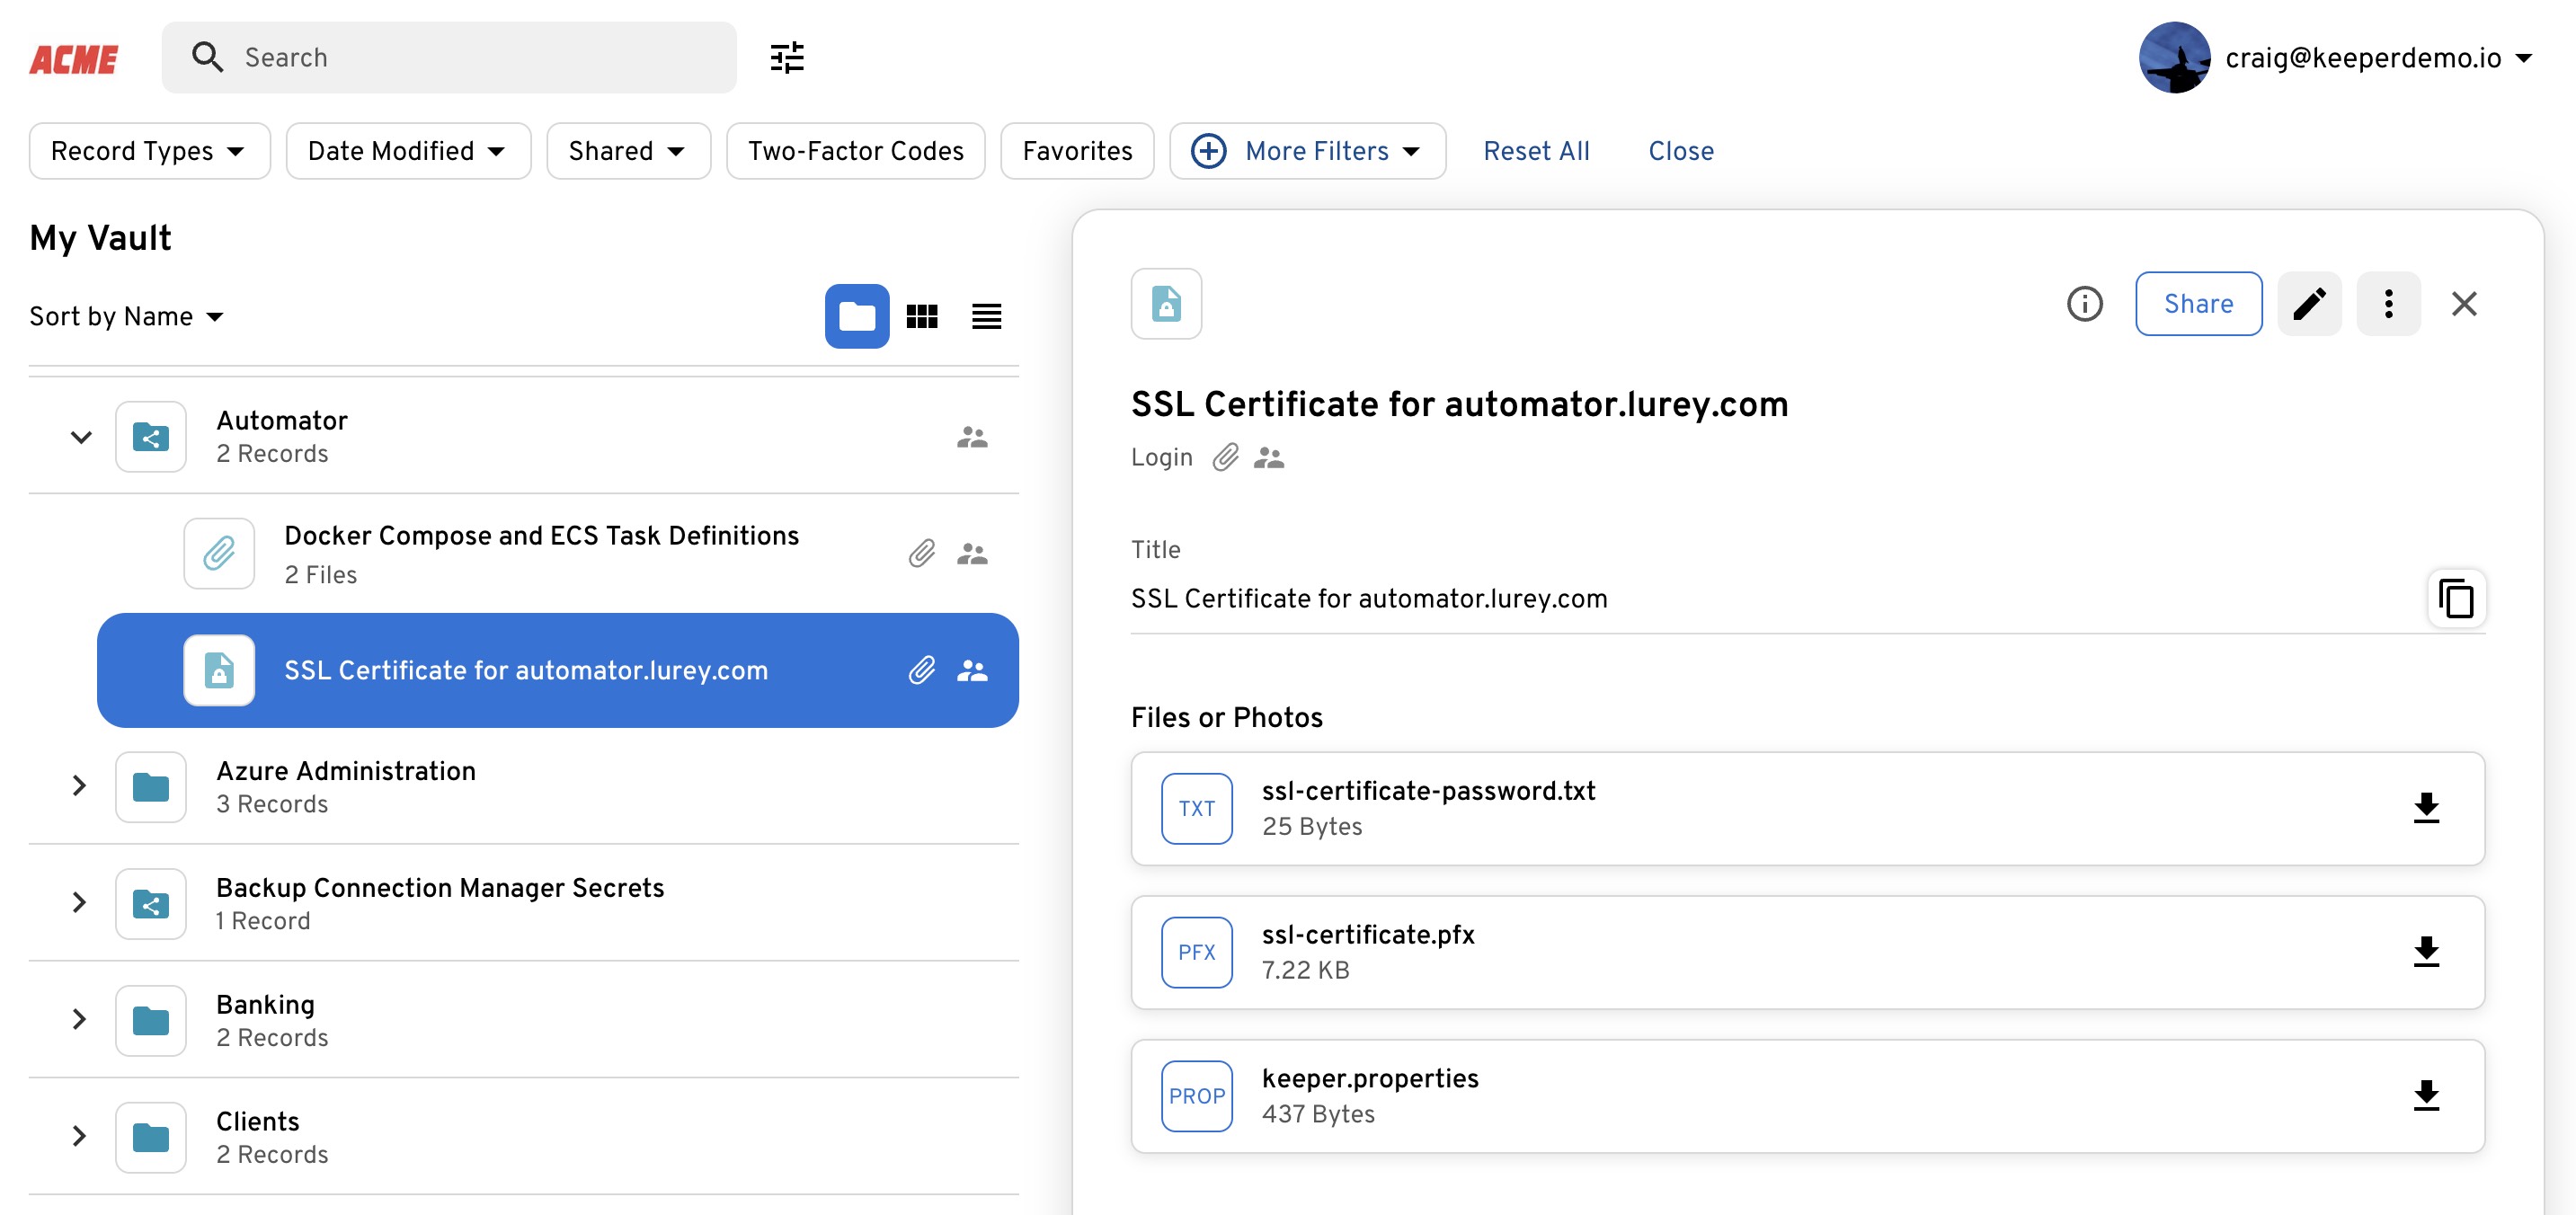Expand the Azure Administration folder
Image resolution: width=2576 pixels, height=1215 pixels.
tap(79, 786)
